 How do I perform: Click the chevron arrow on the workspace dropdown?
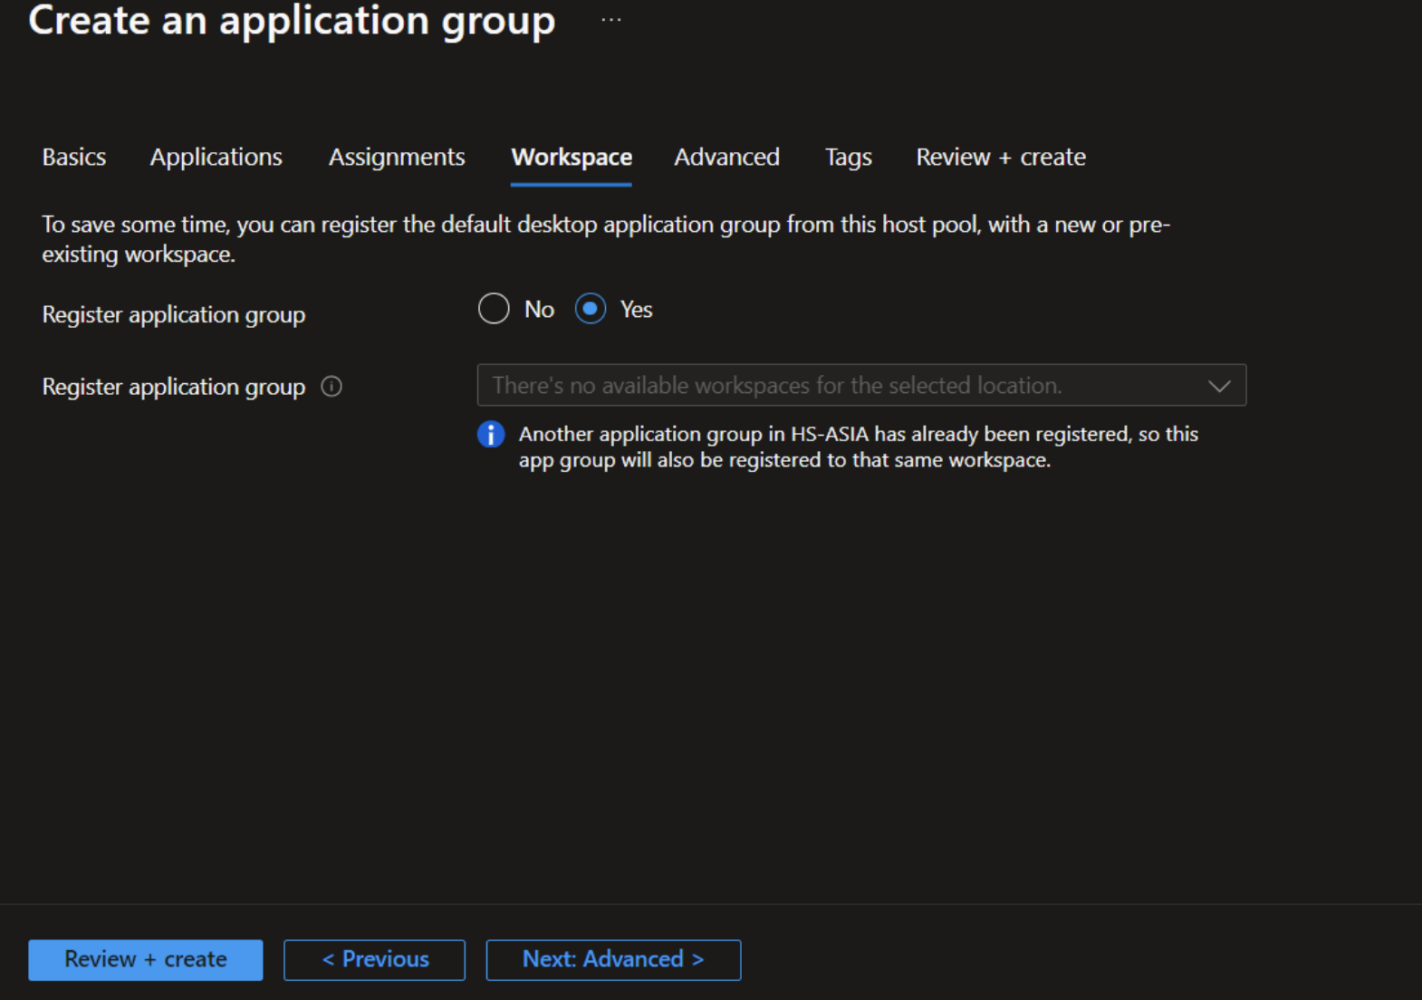click(1219, 385)
